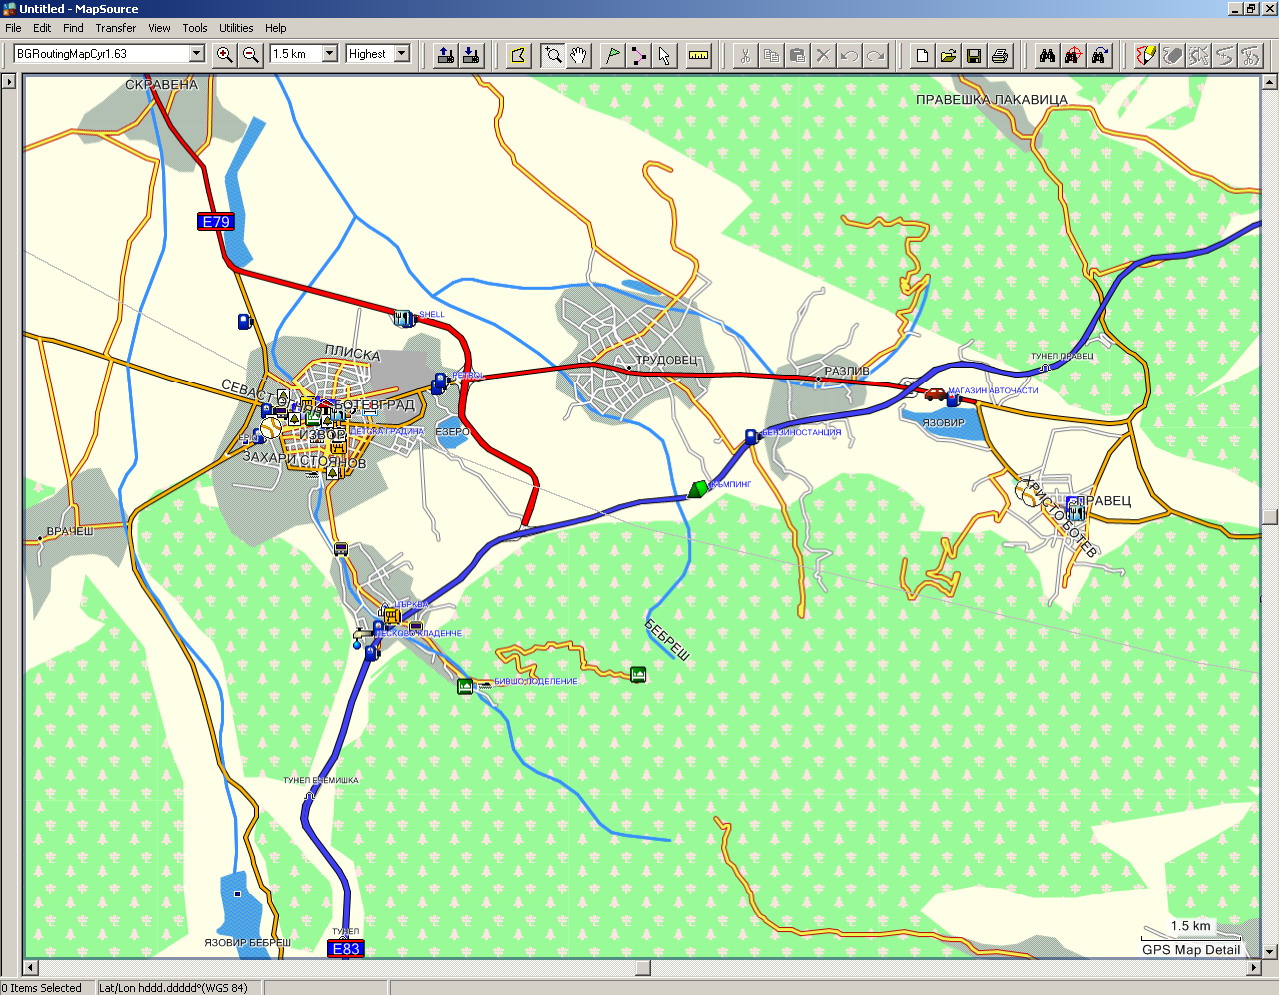This screenshot has height=995, width=1279.
Task: Open the Highest detail level dropdown
Action: pos(402,54)
